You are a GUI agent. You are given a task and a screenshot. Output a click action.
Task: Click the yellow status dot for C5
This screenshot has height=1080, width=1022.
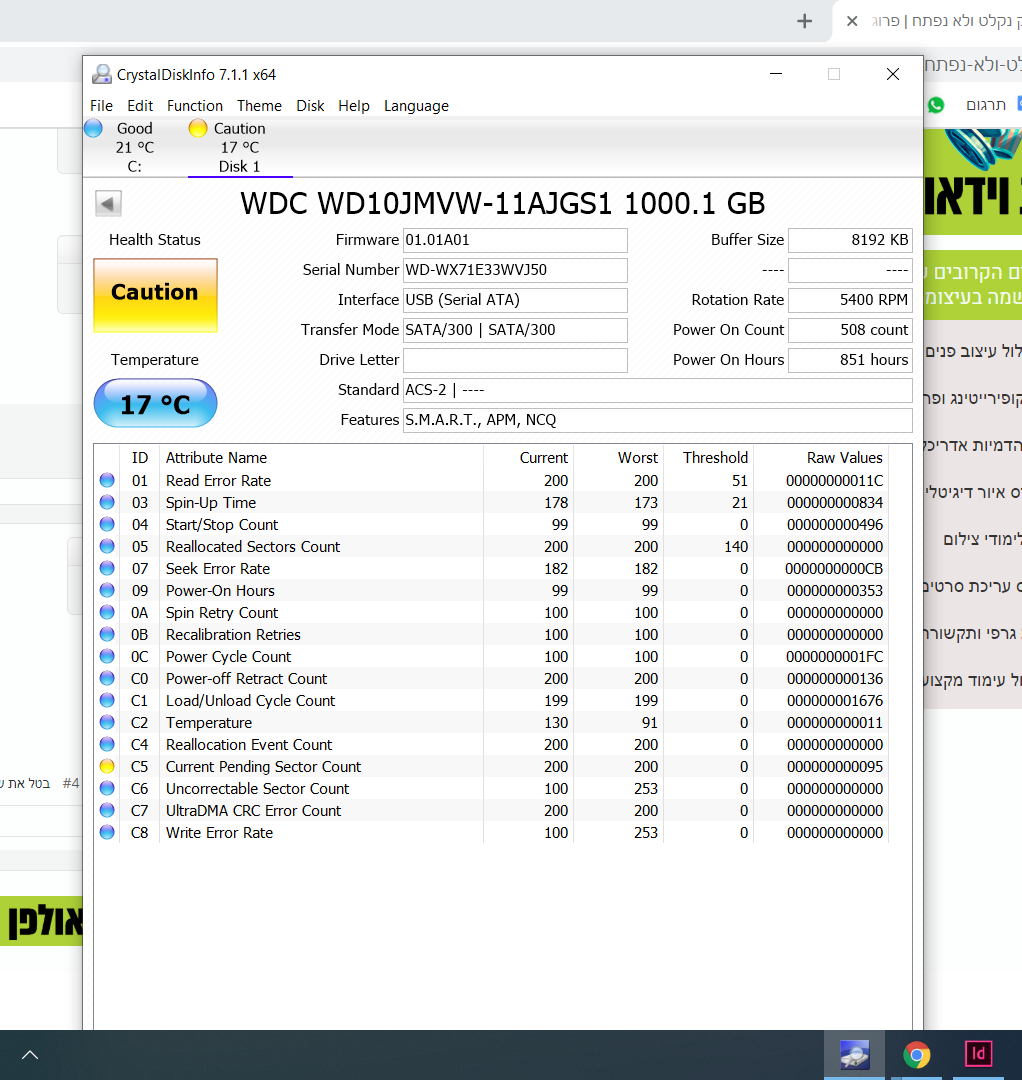click(107, 766)
